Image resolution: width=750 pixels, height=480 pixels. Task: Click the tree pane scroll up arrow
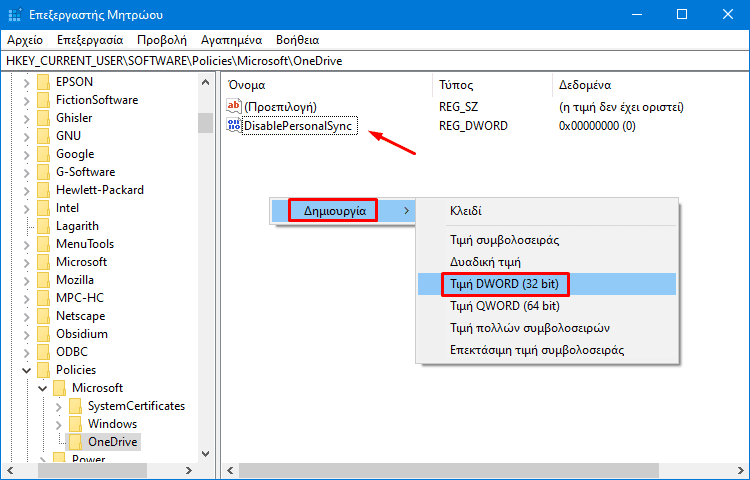(206, 82)
